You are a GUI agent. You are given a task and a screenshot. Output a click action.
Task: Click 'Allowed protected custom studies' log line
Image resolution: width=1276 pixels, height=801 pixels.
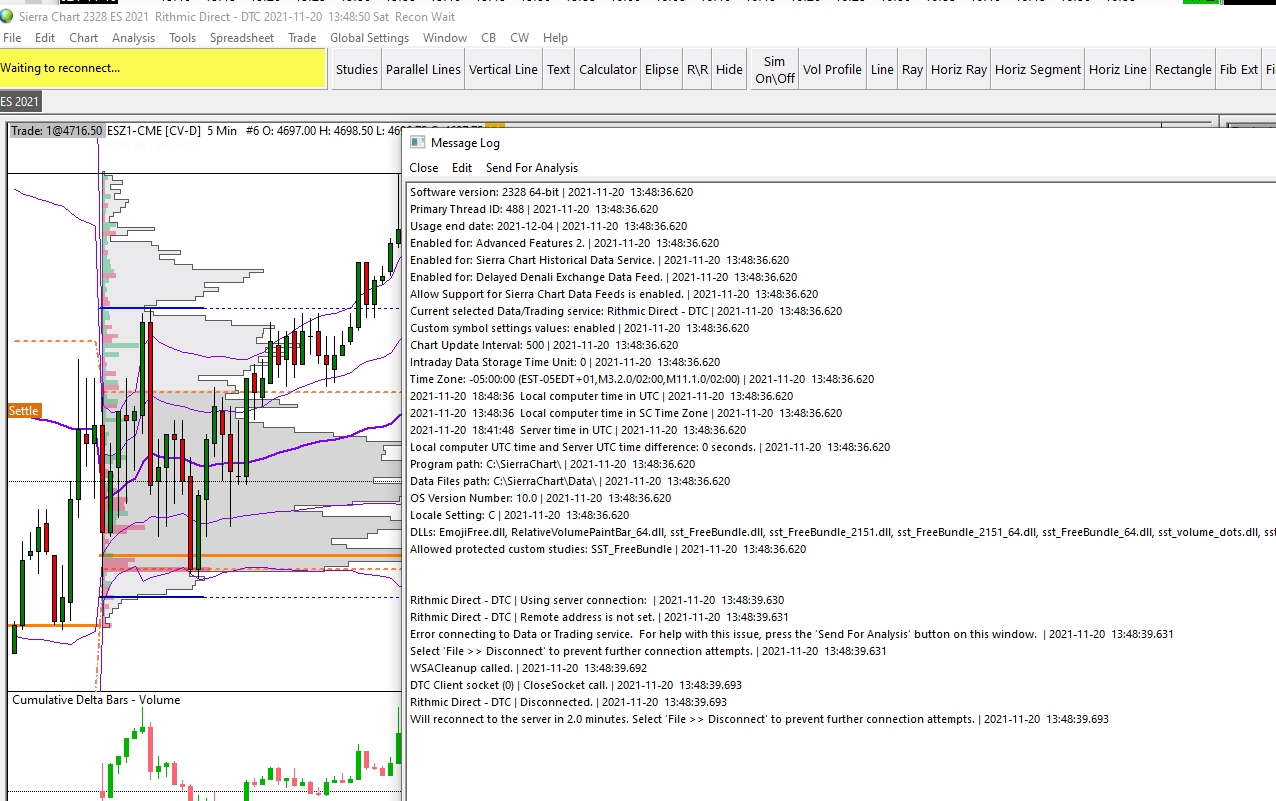coord(608,549)
